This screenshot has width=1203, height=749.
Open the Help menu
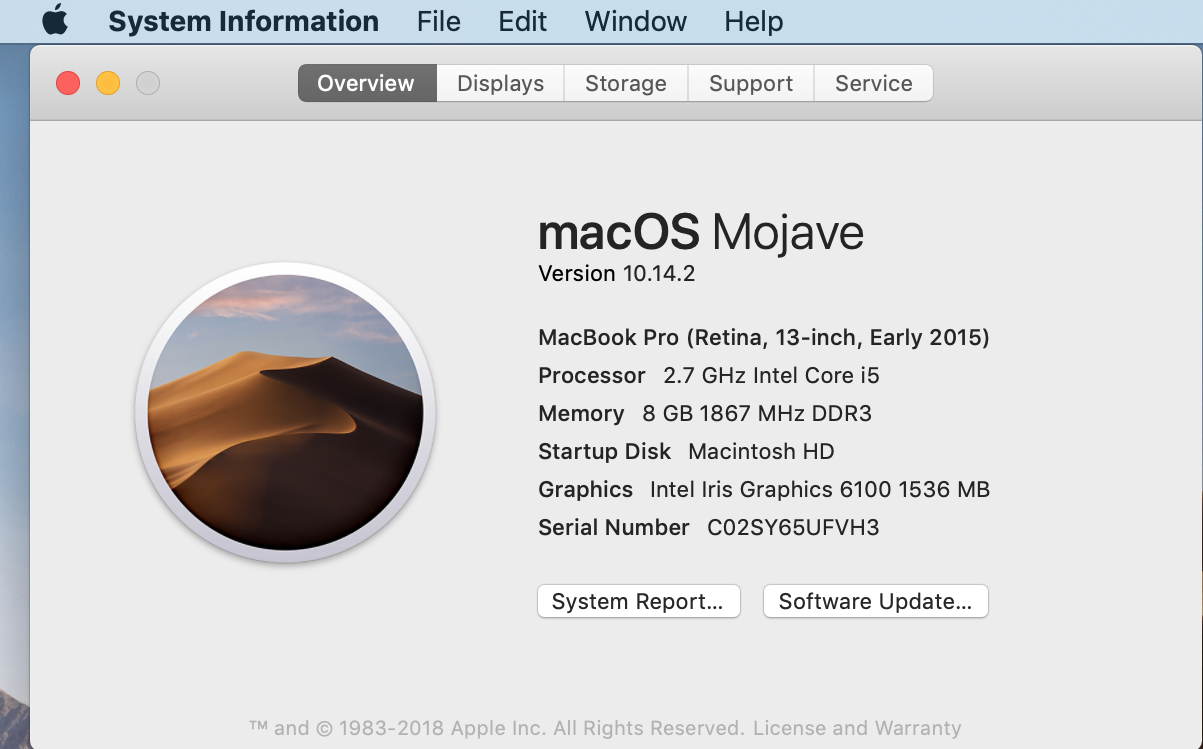[754, 21]
